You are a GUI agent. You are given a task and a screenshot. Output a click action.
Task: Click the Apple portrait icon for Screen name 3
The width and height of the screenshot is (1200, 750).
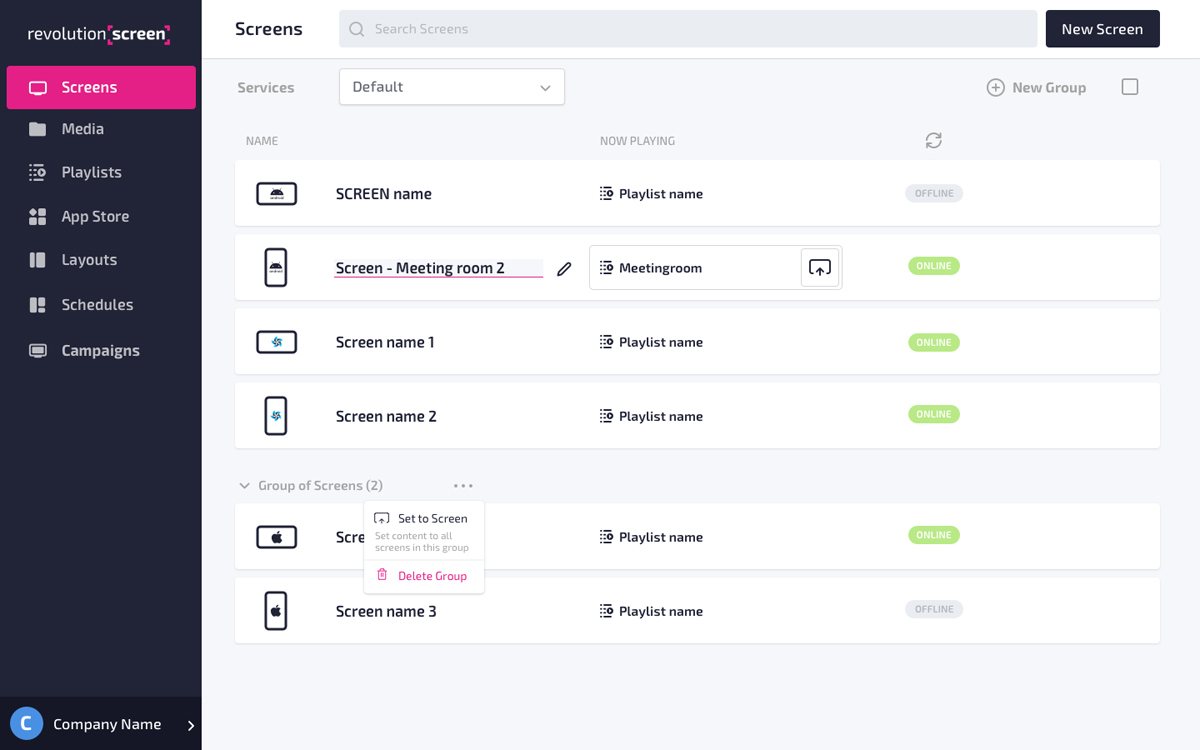(x=276, y=611)
